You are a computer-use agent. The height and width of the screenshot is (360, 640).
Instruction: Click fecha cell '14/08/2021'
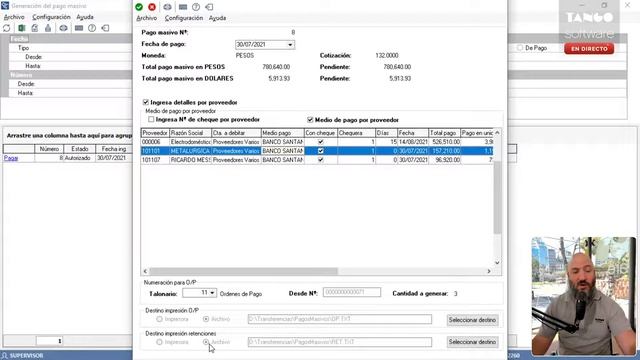click(413, 142)
